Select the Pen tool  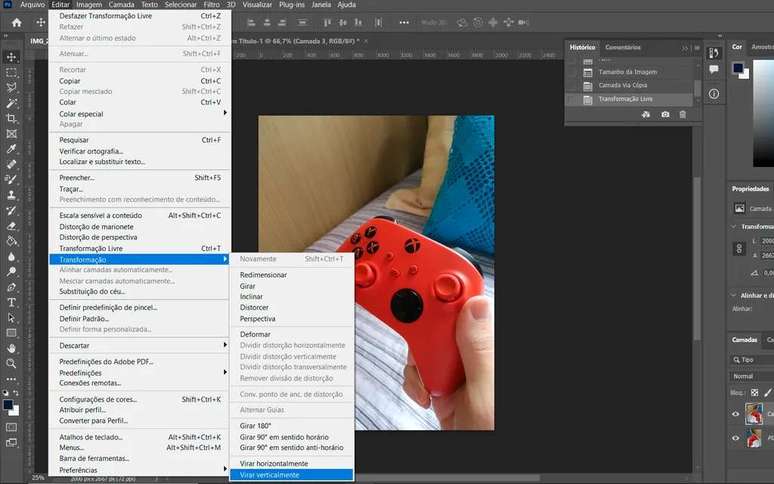pos(11,287)
